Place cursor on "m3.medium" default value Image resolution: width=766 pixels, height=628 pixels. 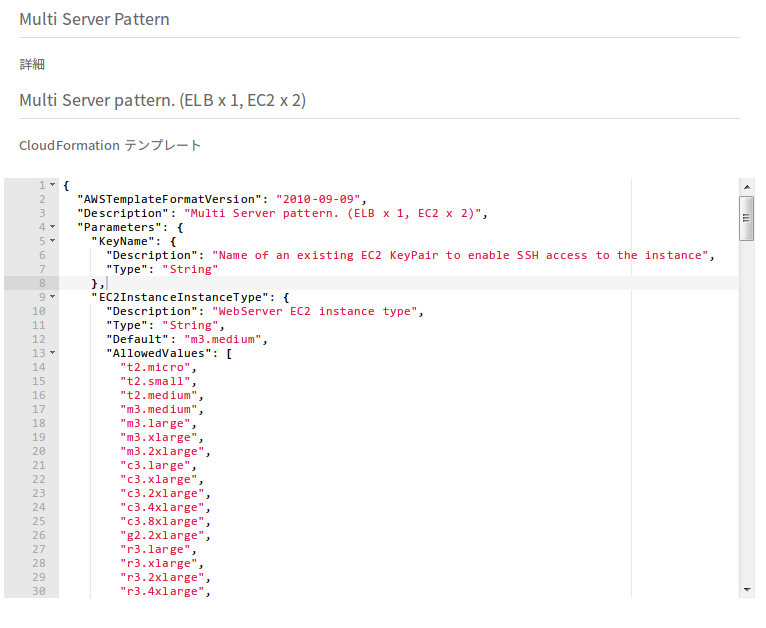223,339
